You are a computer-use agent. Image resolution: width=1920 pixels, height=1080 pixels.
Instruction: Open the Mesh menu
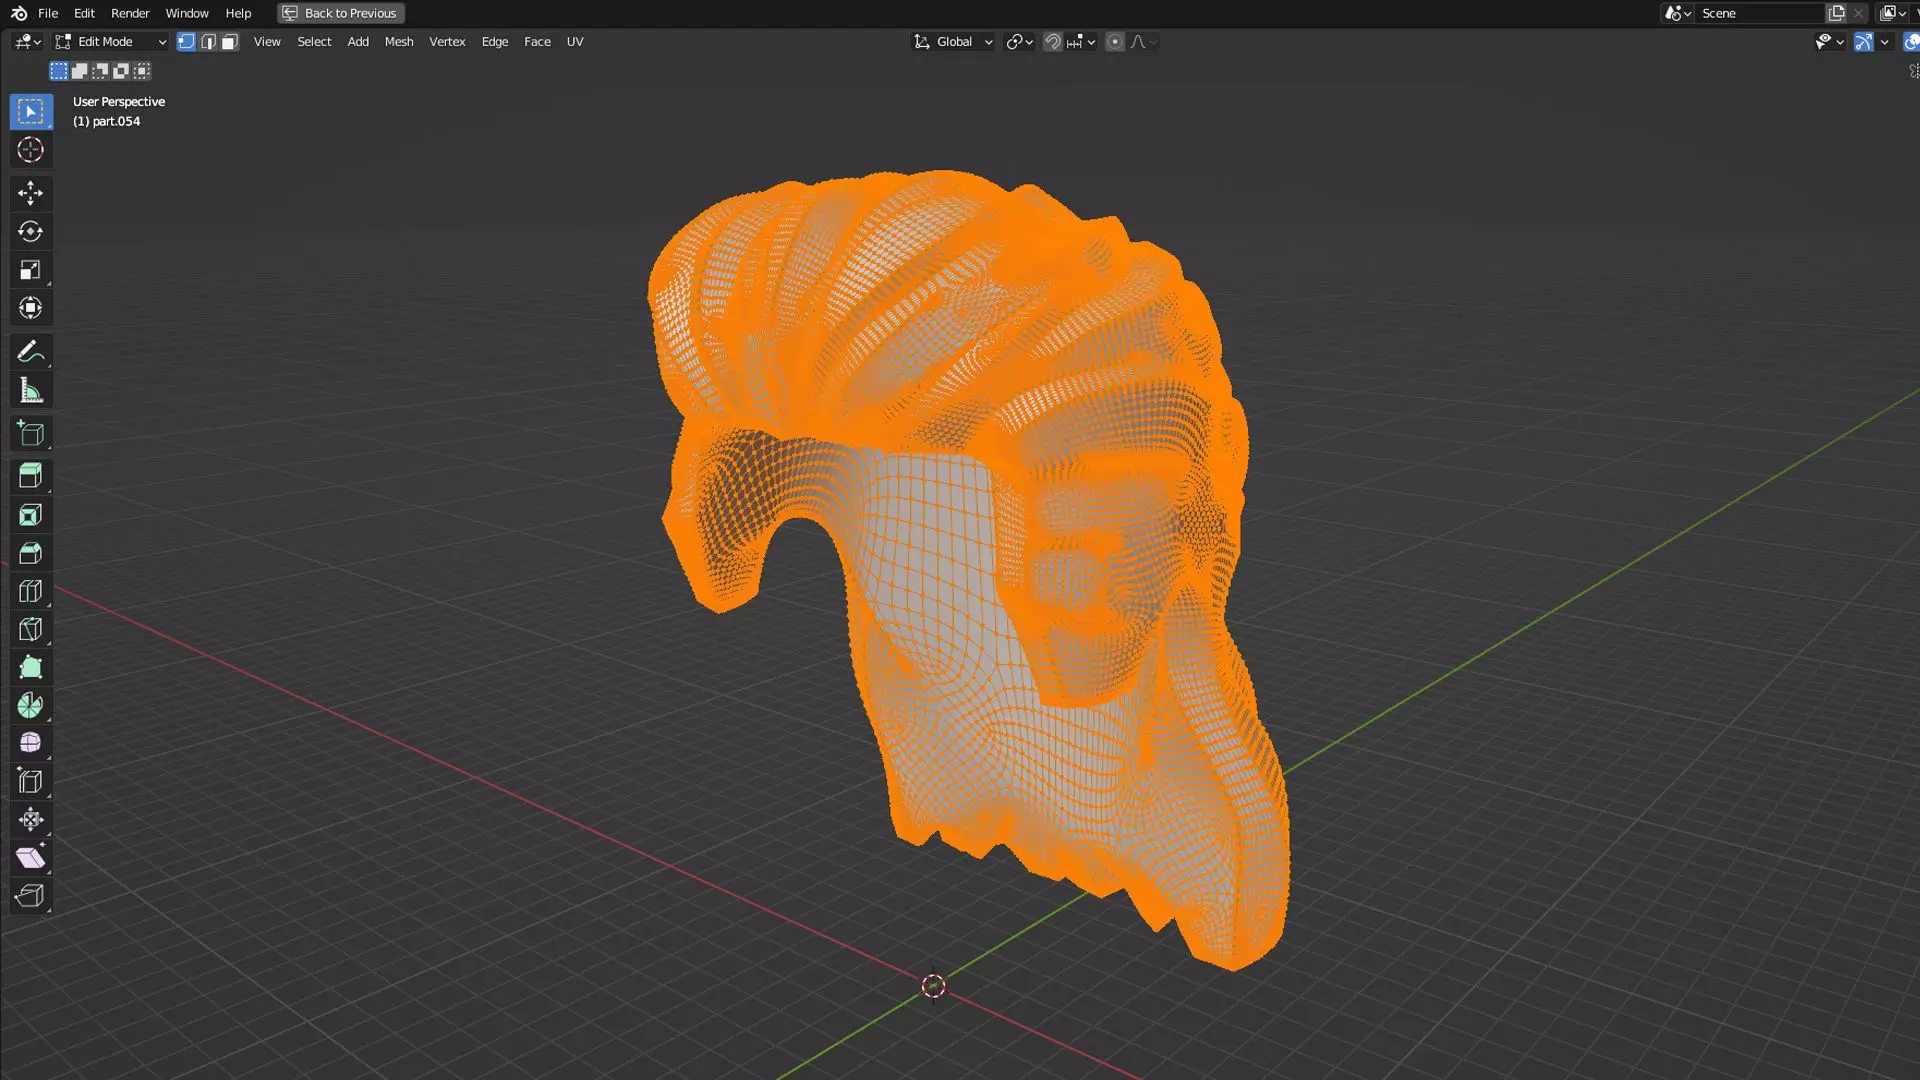[399, 42]
